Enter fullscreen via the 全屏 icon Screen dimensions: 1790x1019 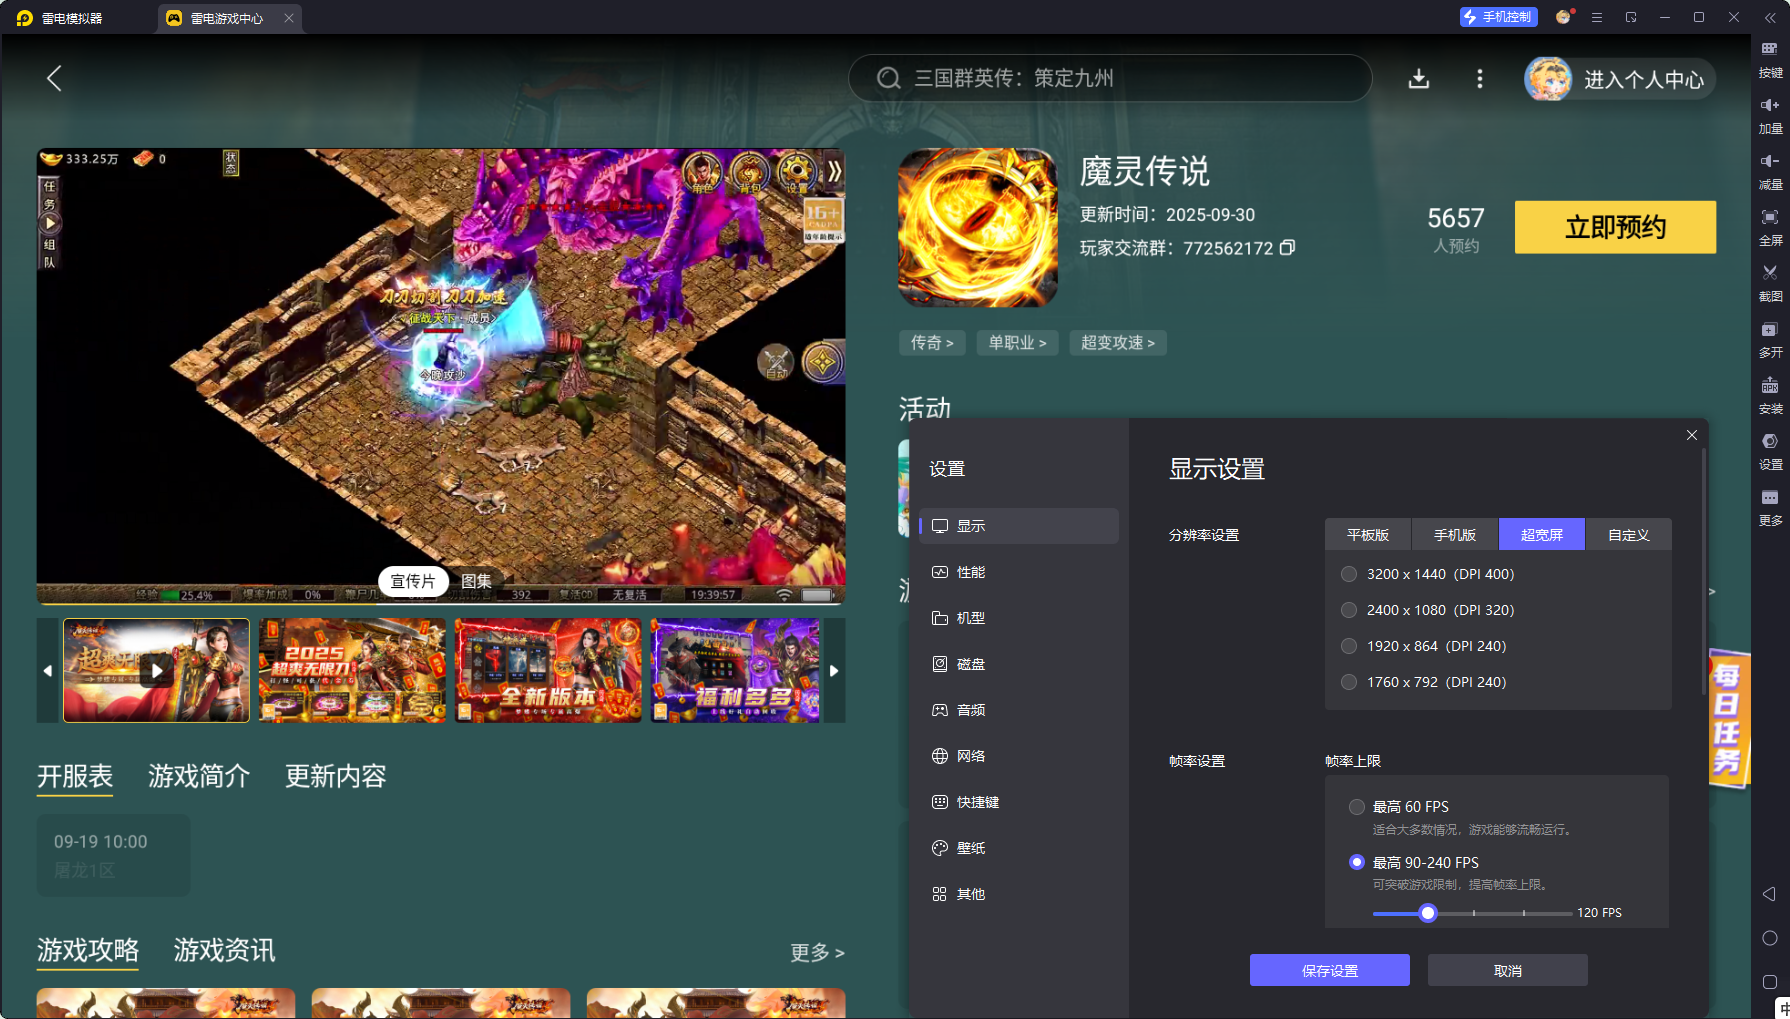click(1769, 224)
